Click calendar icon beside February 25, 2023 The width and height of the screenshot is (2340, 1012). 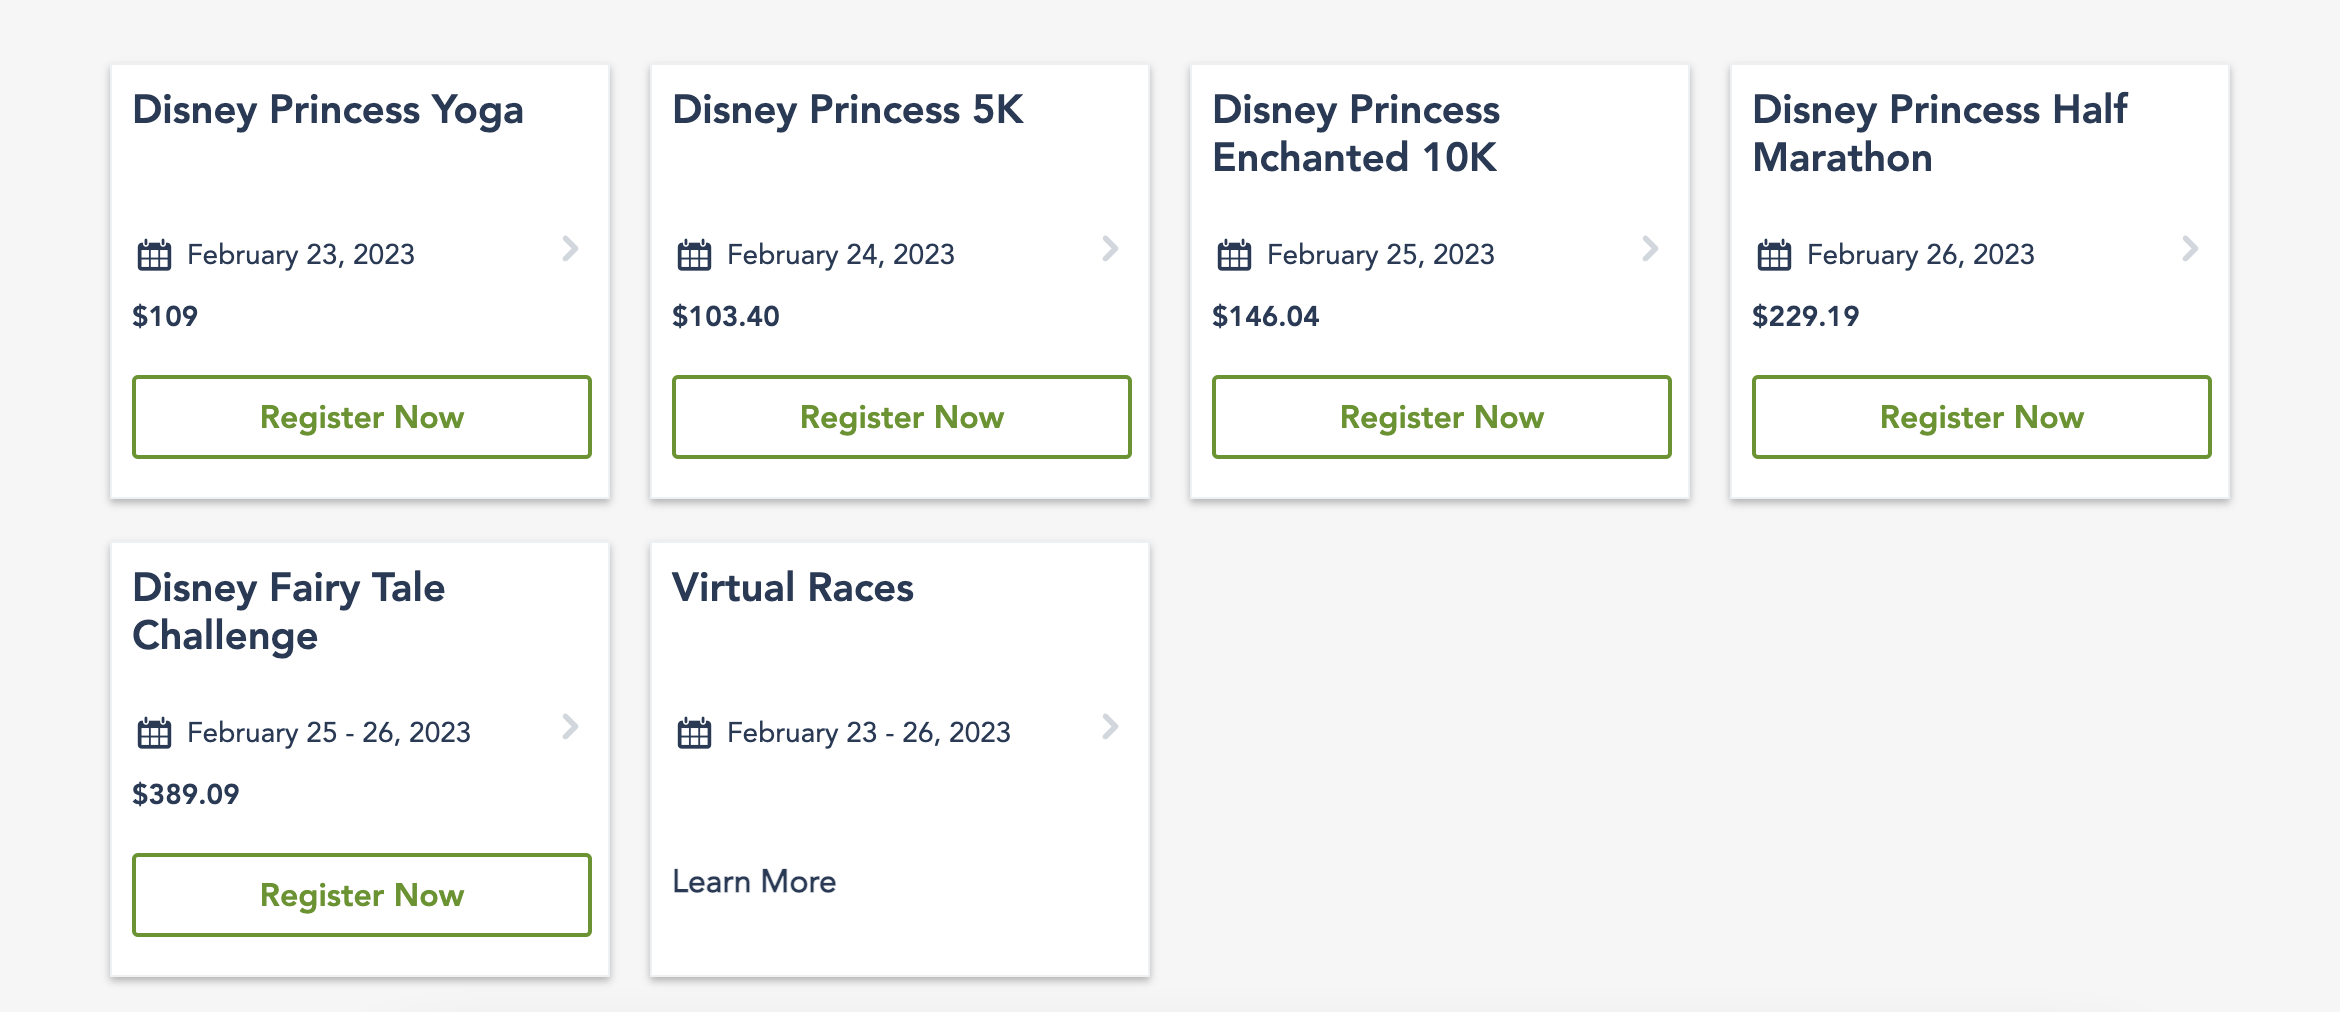coord(1234,255)
